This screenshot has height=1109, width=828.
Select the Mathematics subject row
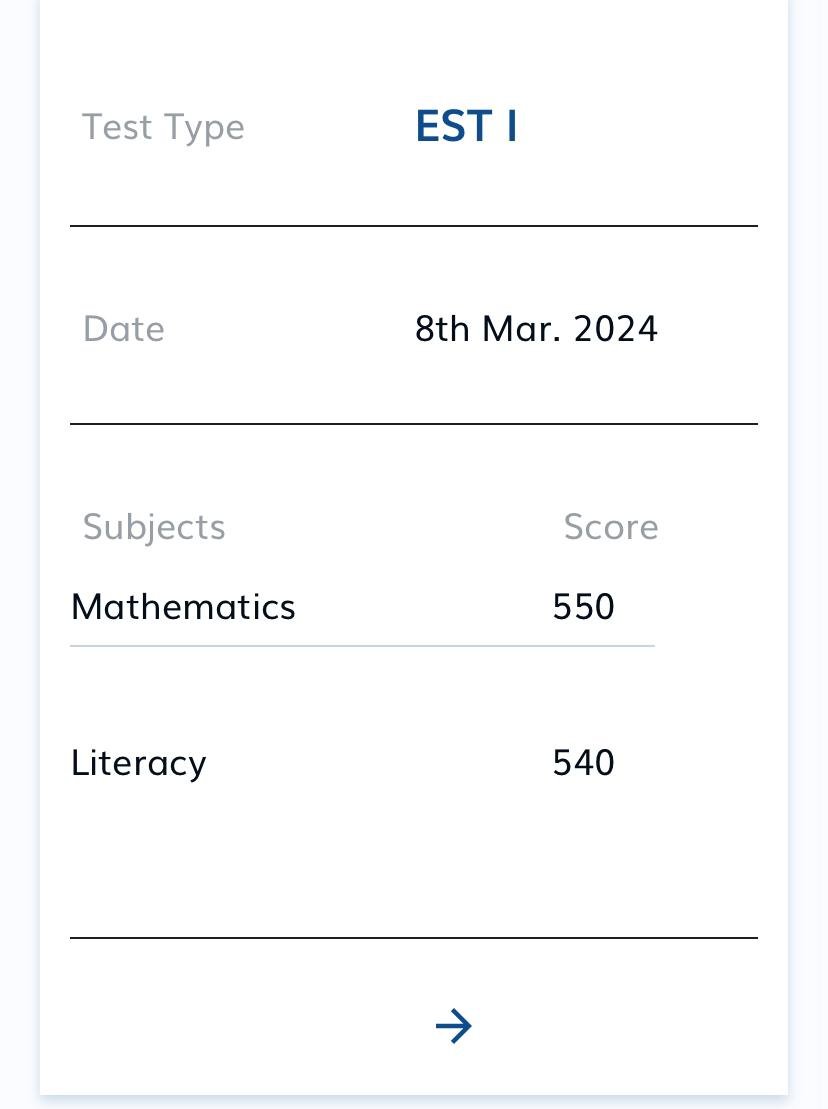click(x=362, y=607)
